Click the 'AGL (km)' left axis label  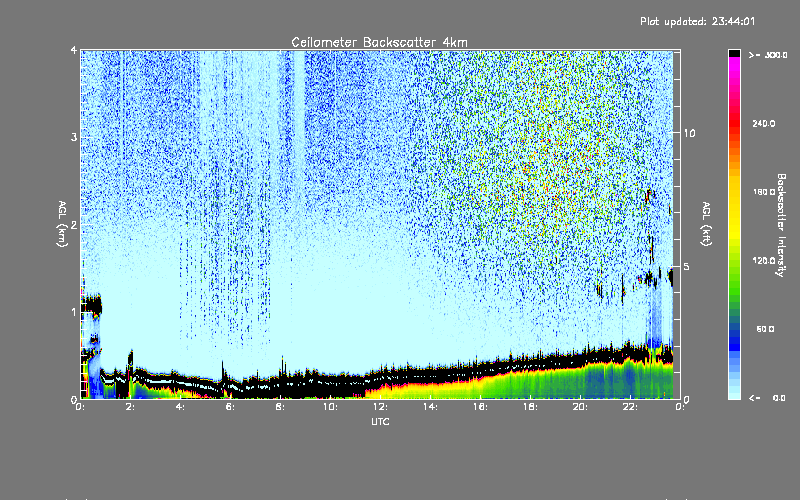62,224
